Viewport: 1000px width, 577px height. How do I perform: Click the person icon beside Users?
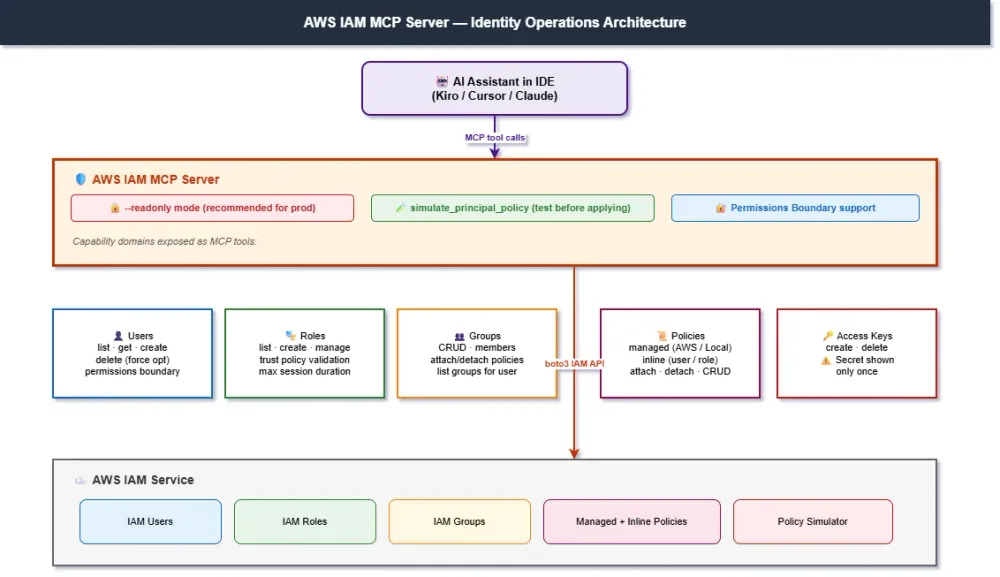(x=118, y=336)
